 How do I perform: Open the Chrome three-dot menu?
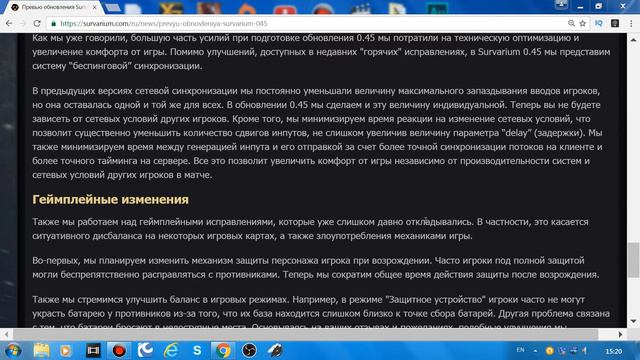pos(631,24)
